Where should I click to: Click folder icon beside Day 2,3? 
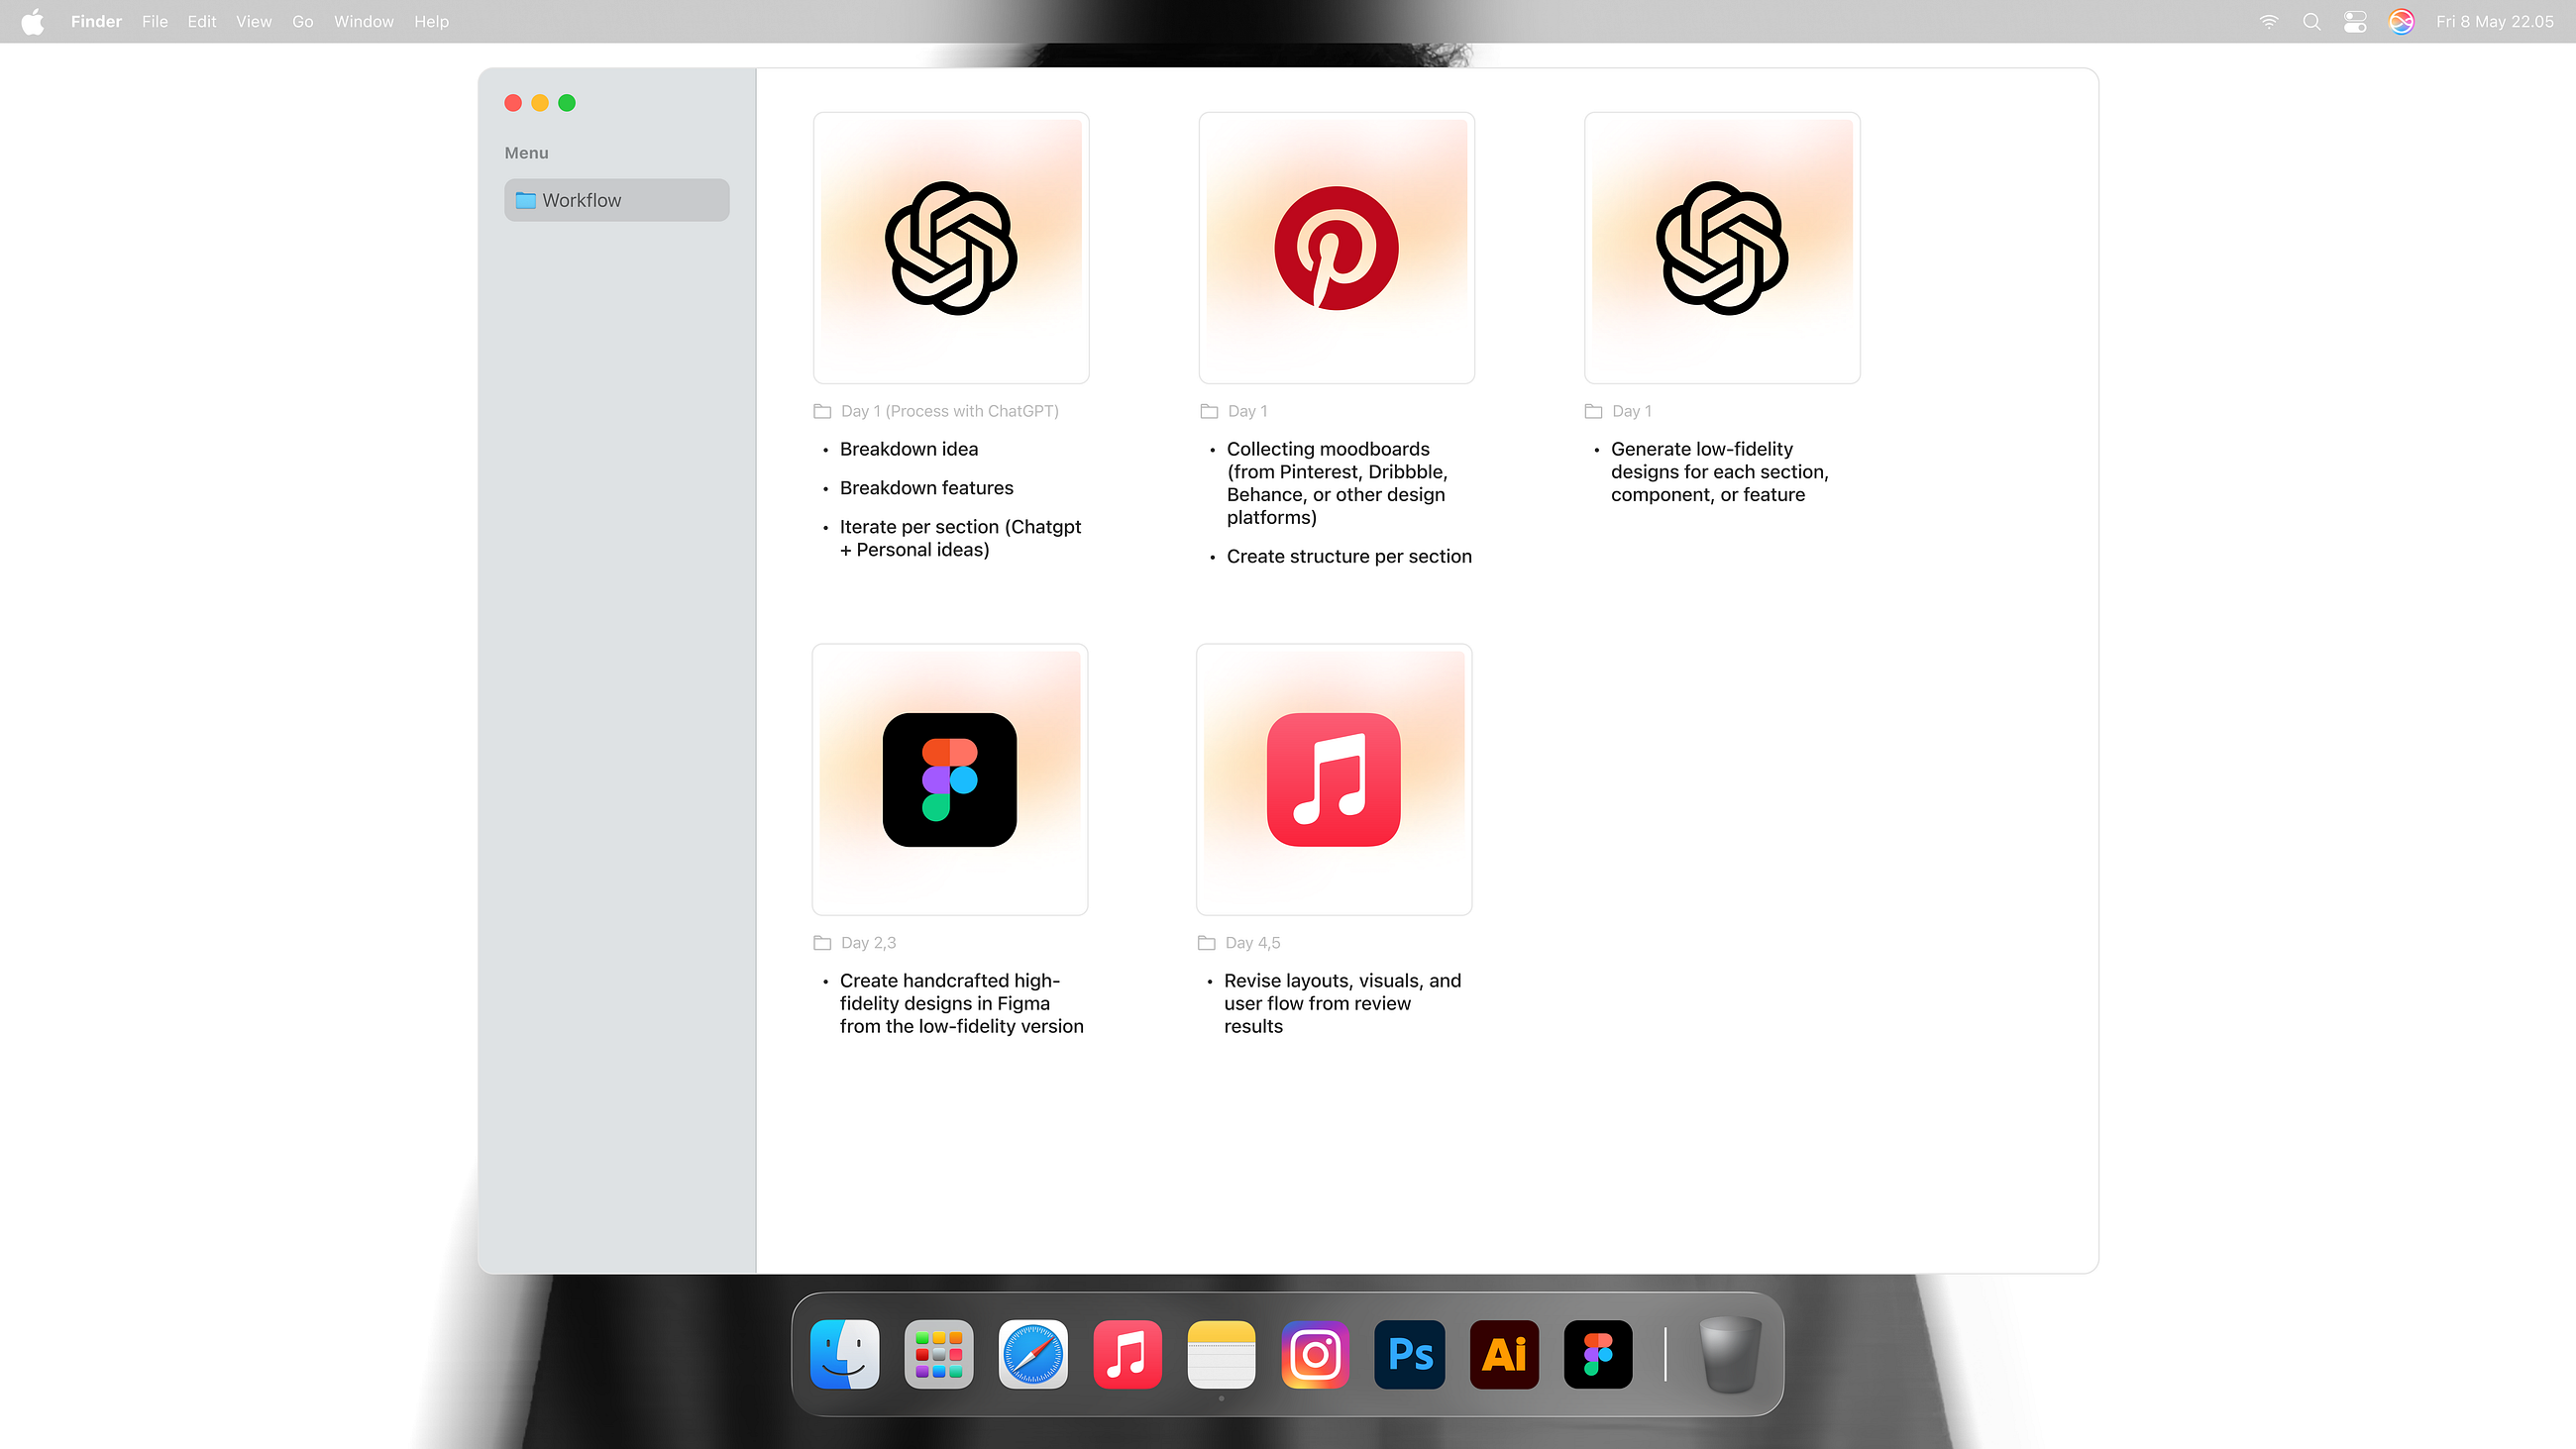click(x=822, y=943)
